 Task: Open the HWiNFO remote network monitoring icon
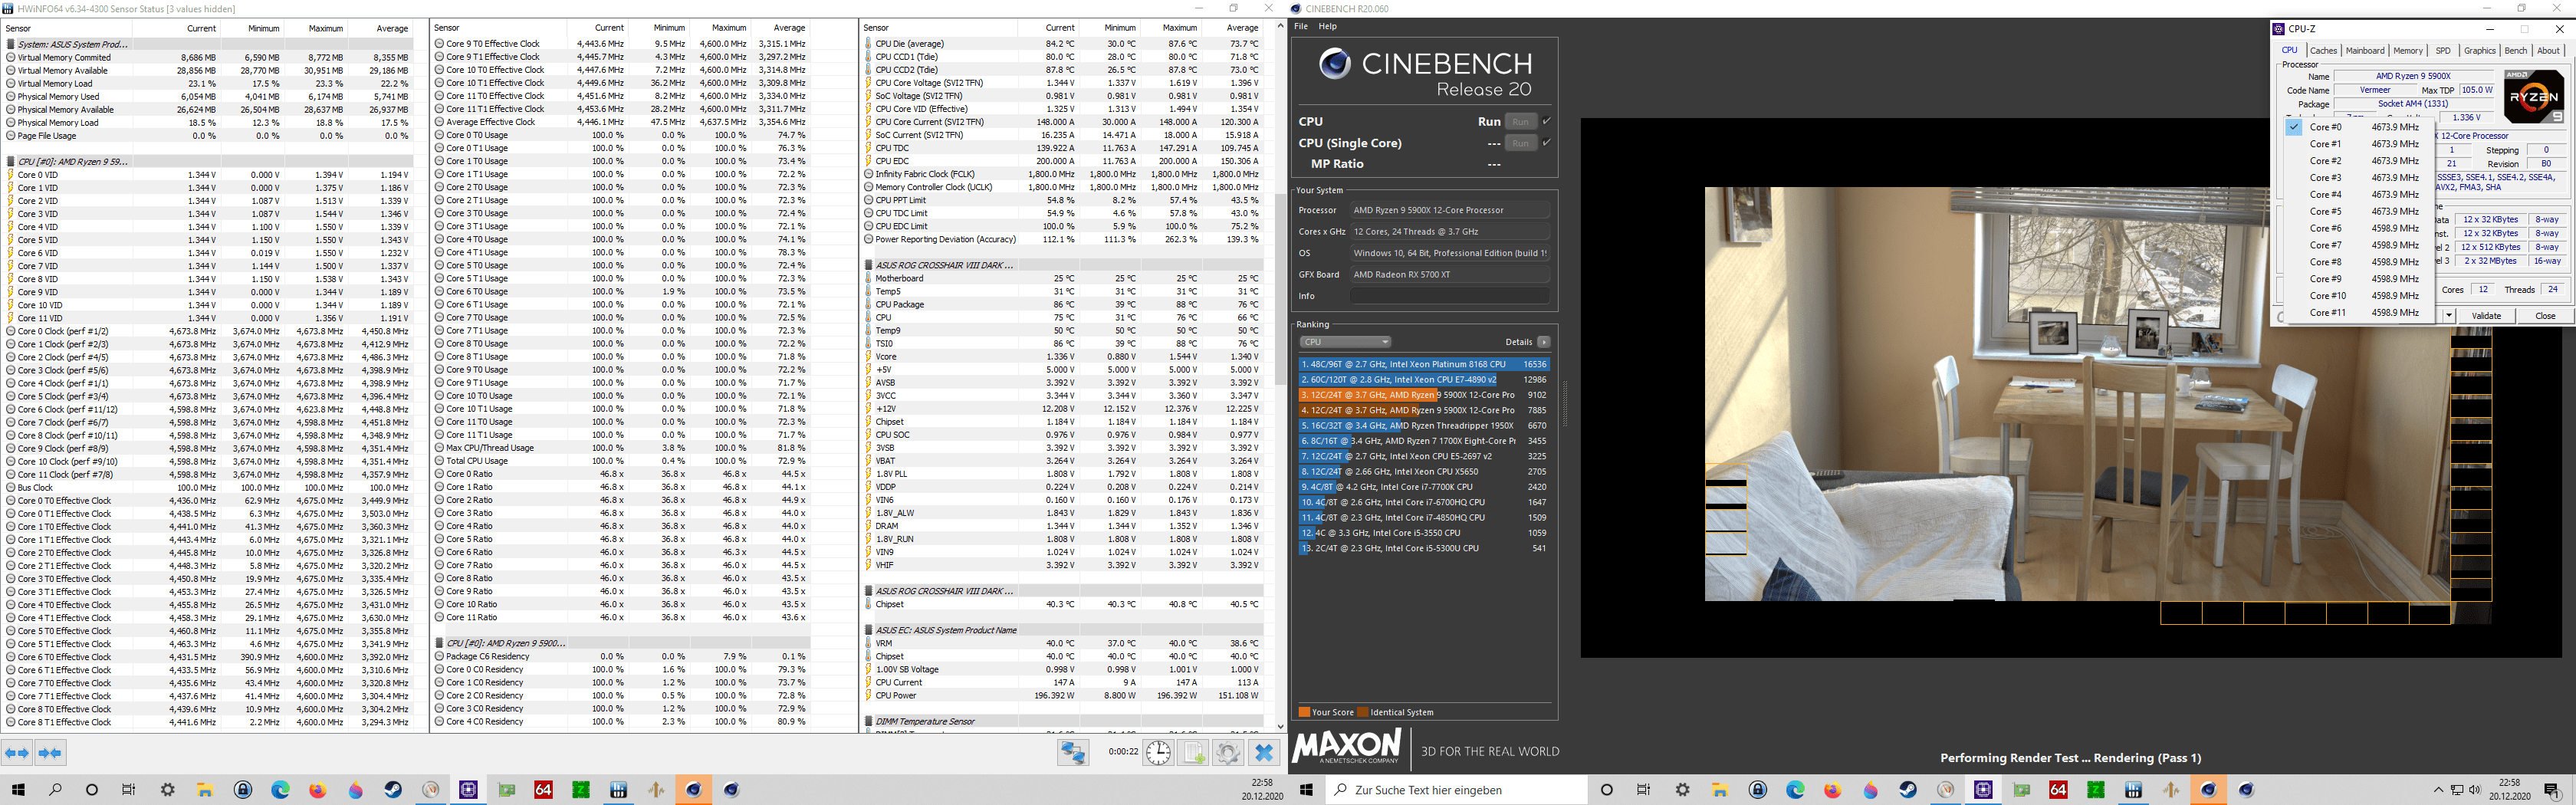pos(1073,752)
